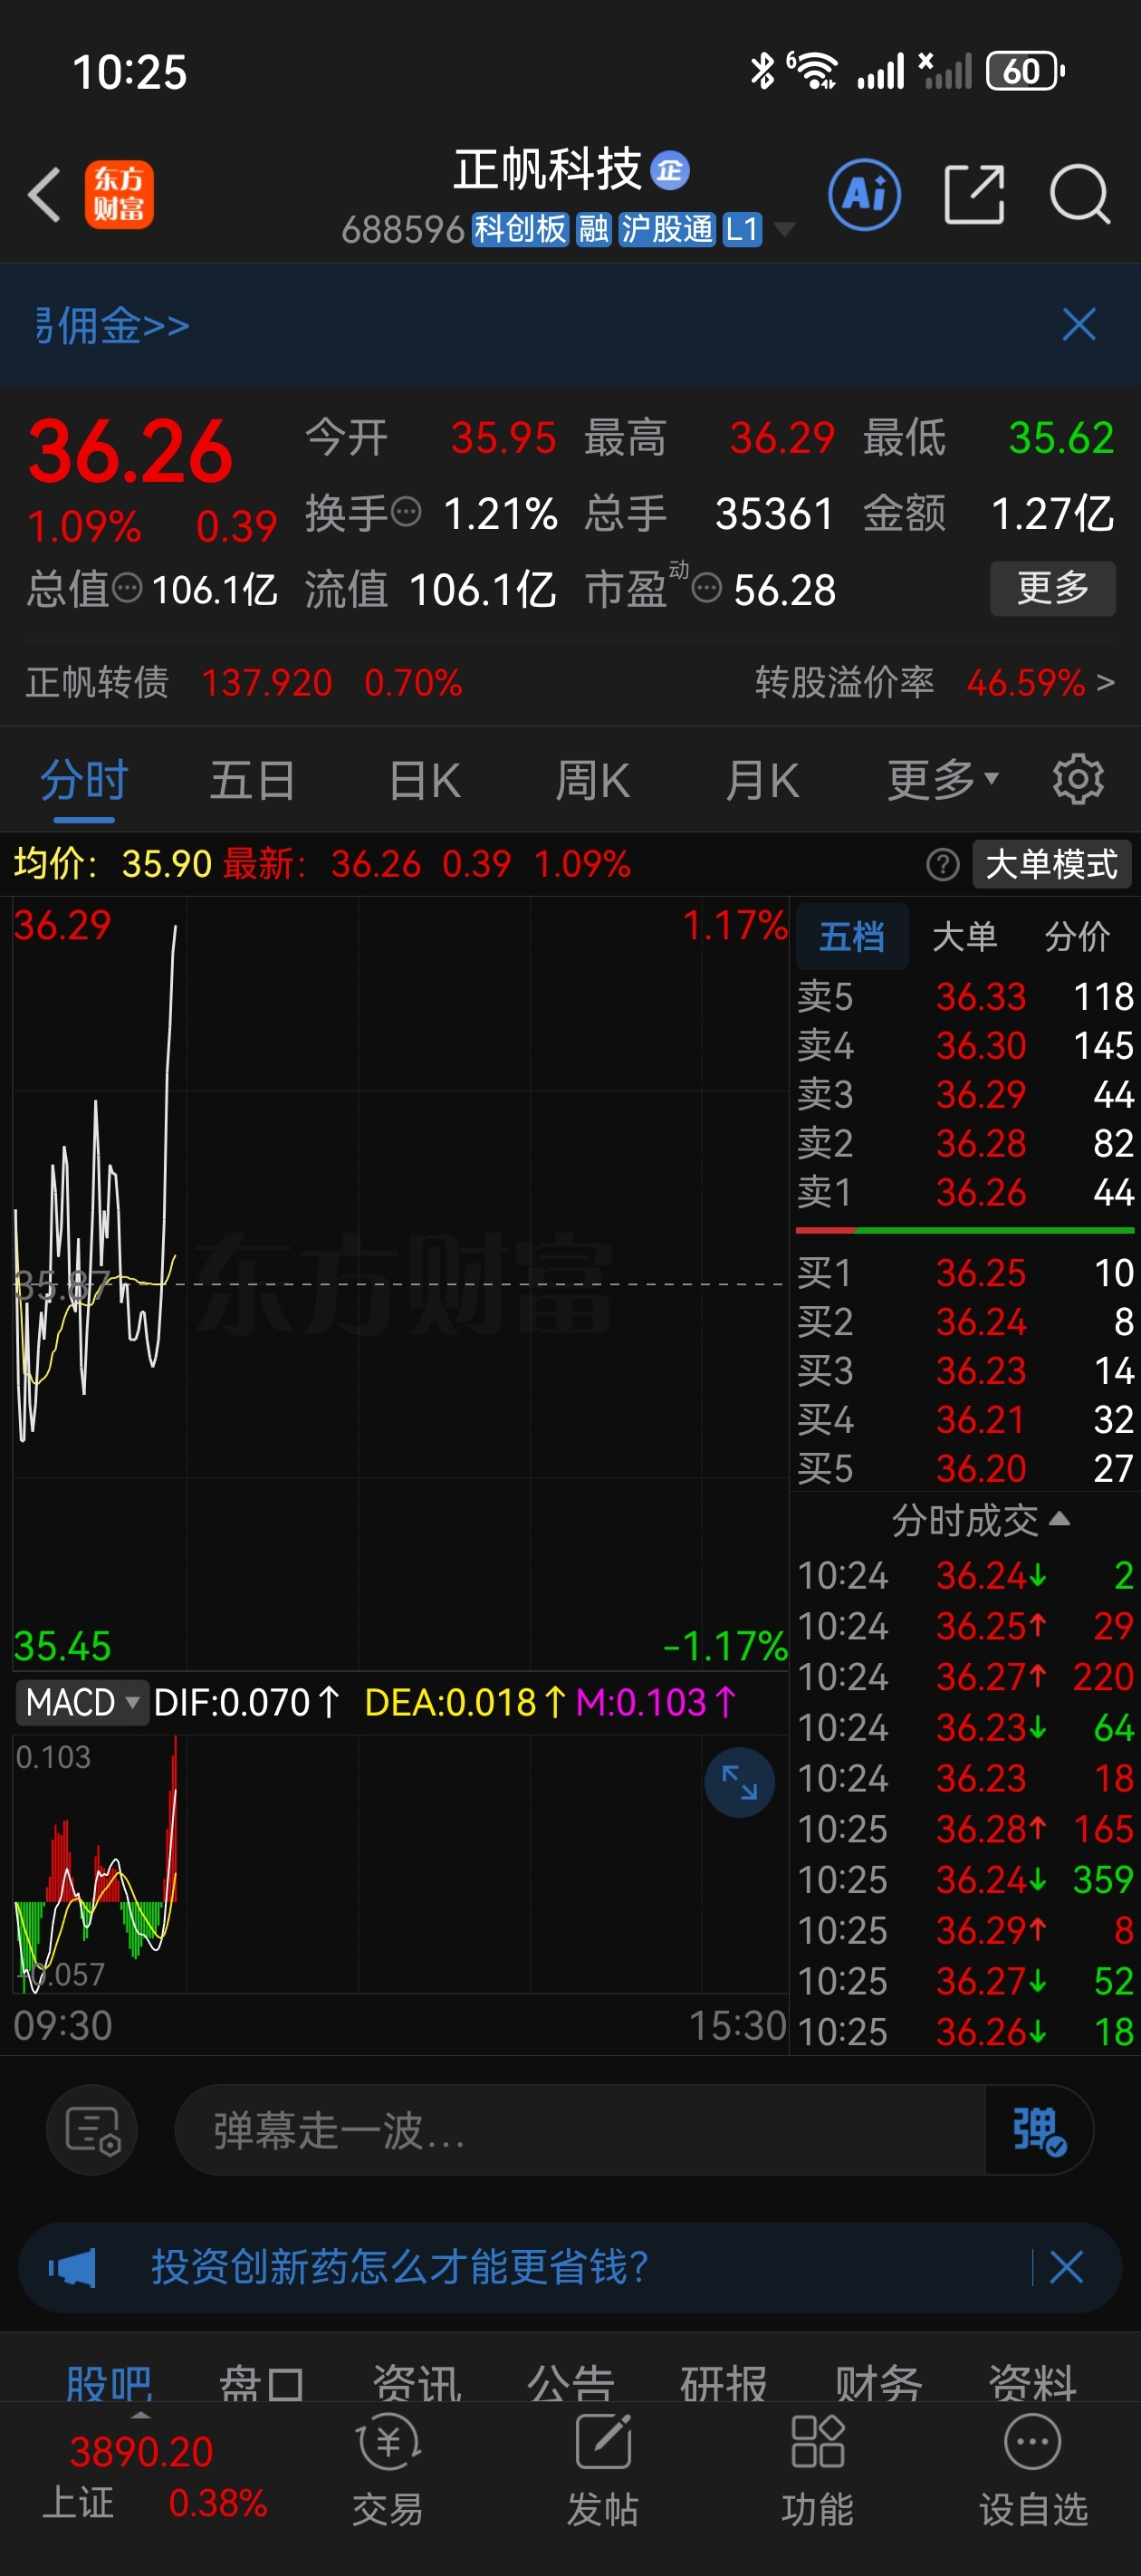This screenshot has height=2576, width=1141.
Task: Open 转股溢价率 detail arrow
Action: 1105,683
